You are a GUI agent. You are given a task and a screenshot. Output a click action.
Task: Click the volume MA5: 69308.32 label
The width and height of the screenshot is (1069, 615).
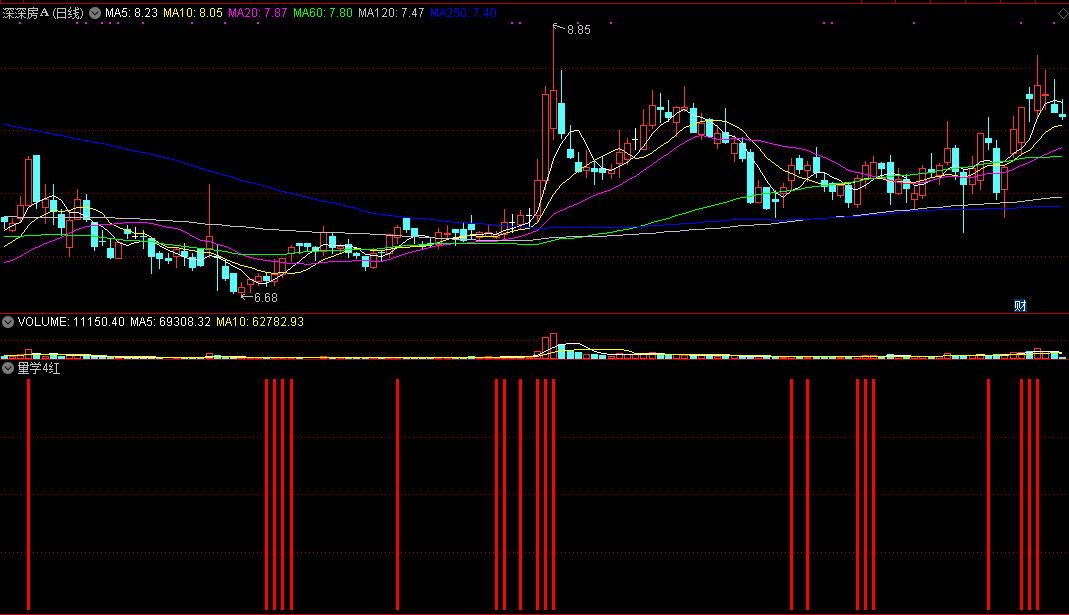[170, 322]
